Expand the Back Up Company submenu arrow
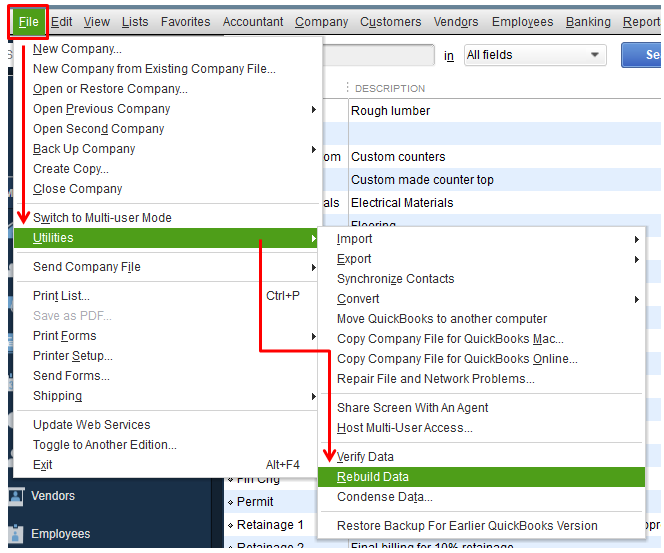This screenshot has width=664, height=553. pyautogui.click(x=313, y=149)
